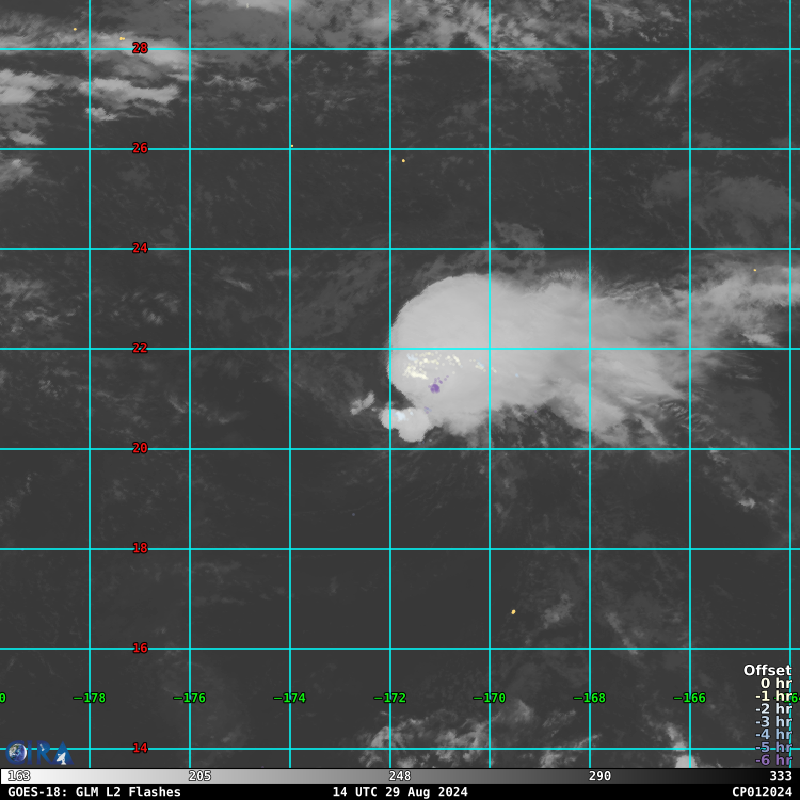Click the 333 colorbar value

(781, 776)
